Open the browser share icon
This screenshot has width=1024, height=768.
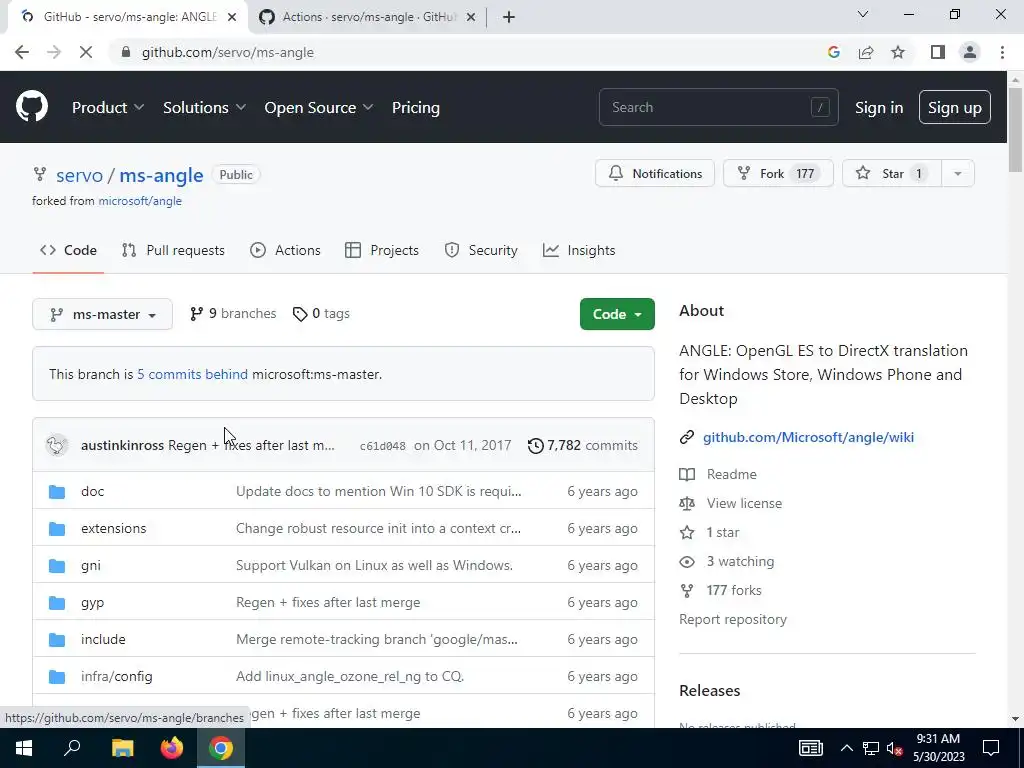tap(866, 52)
